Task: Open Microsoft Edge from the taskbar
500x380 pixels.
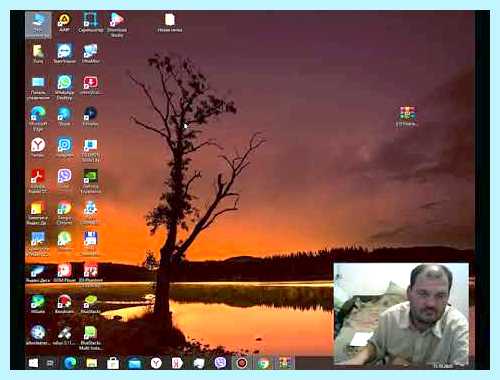Action: (70, 363)
